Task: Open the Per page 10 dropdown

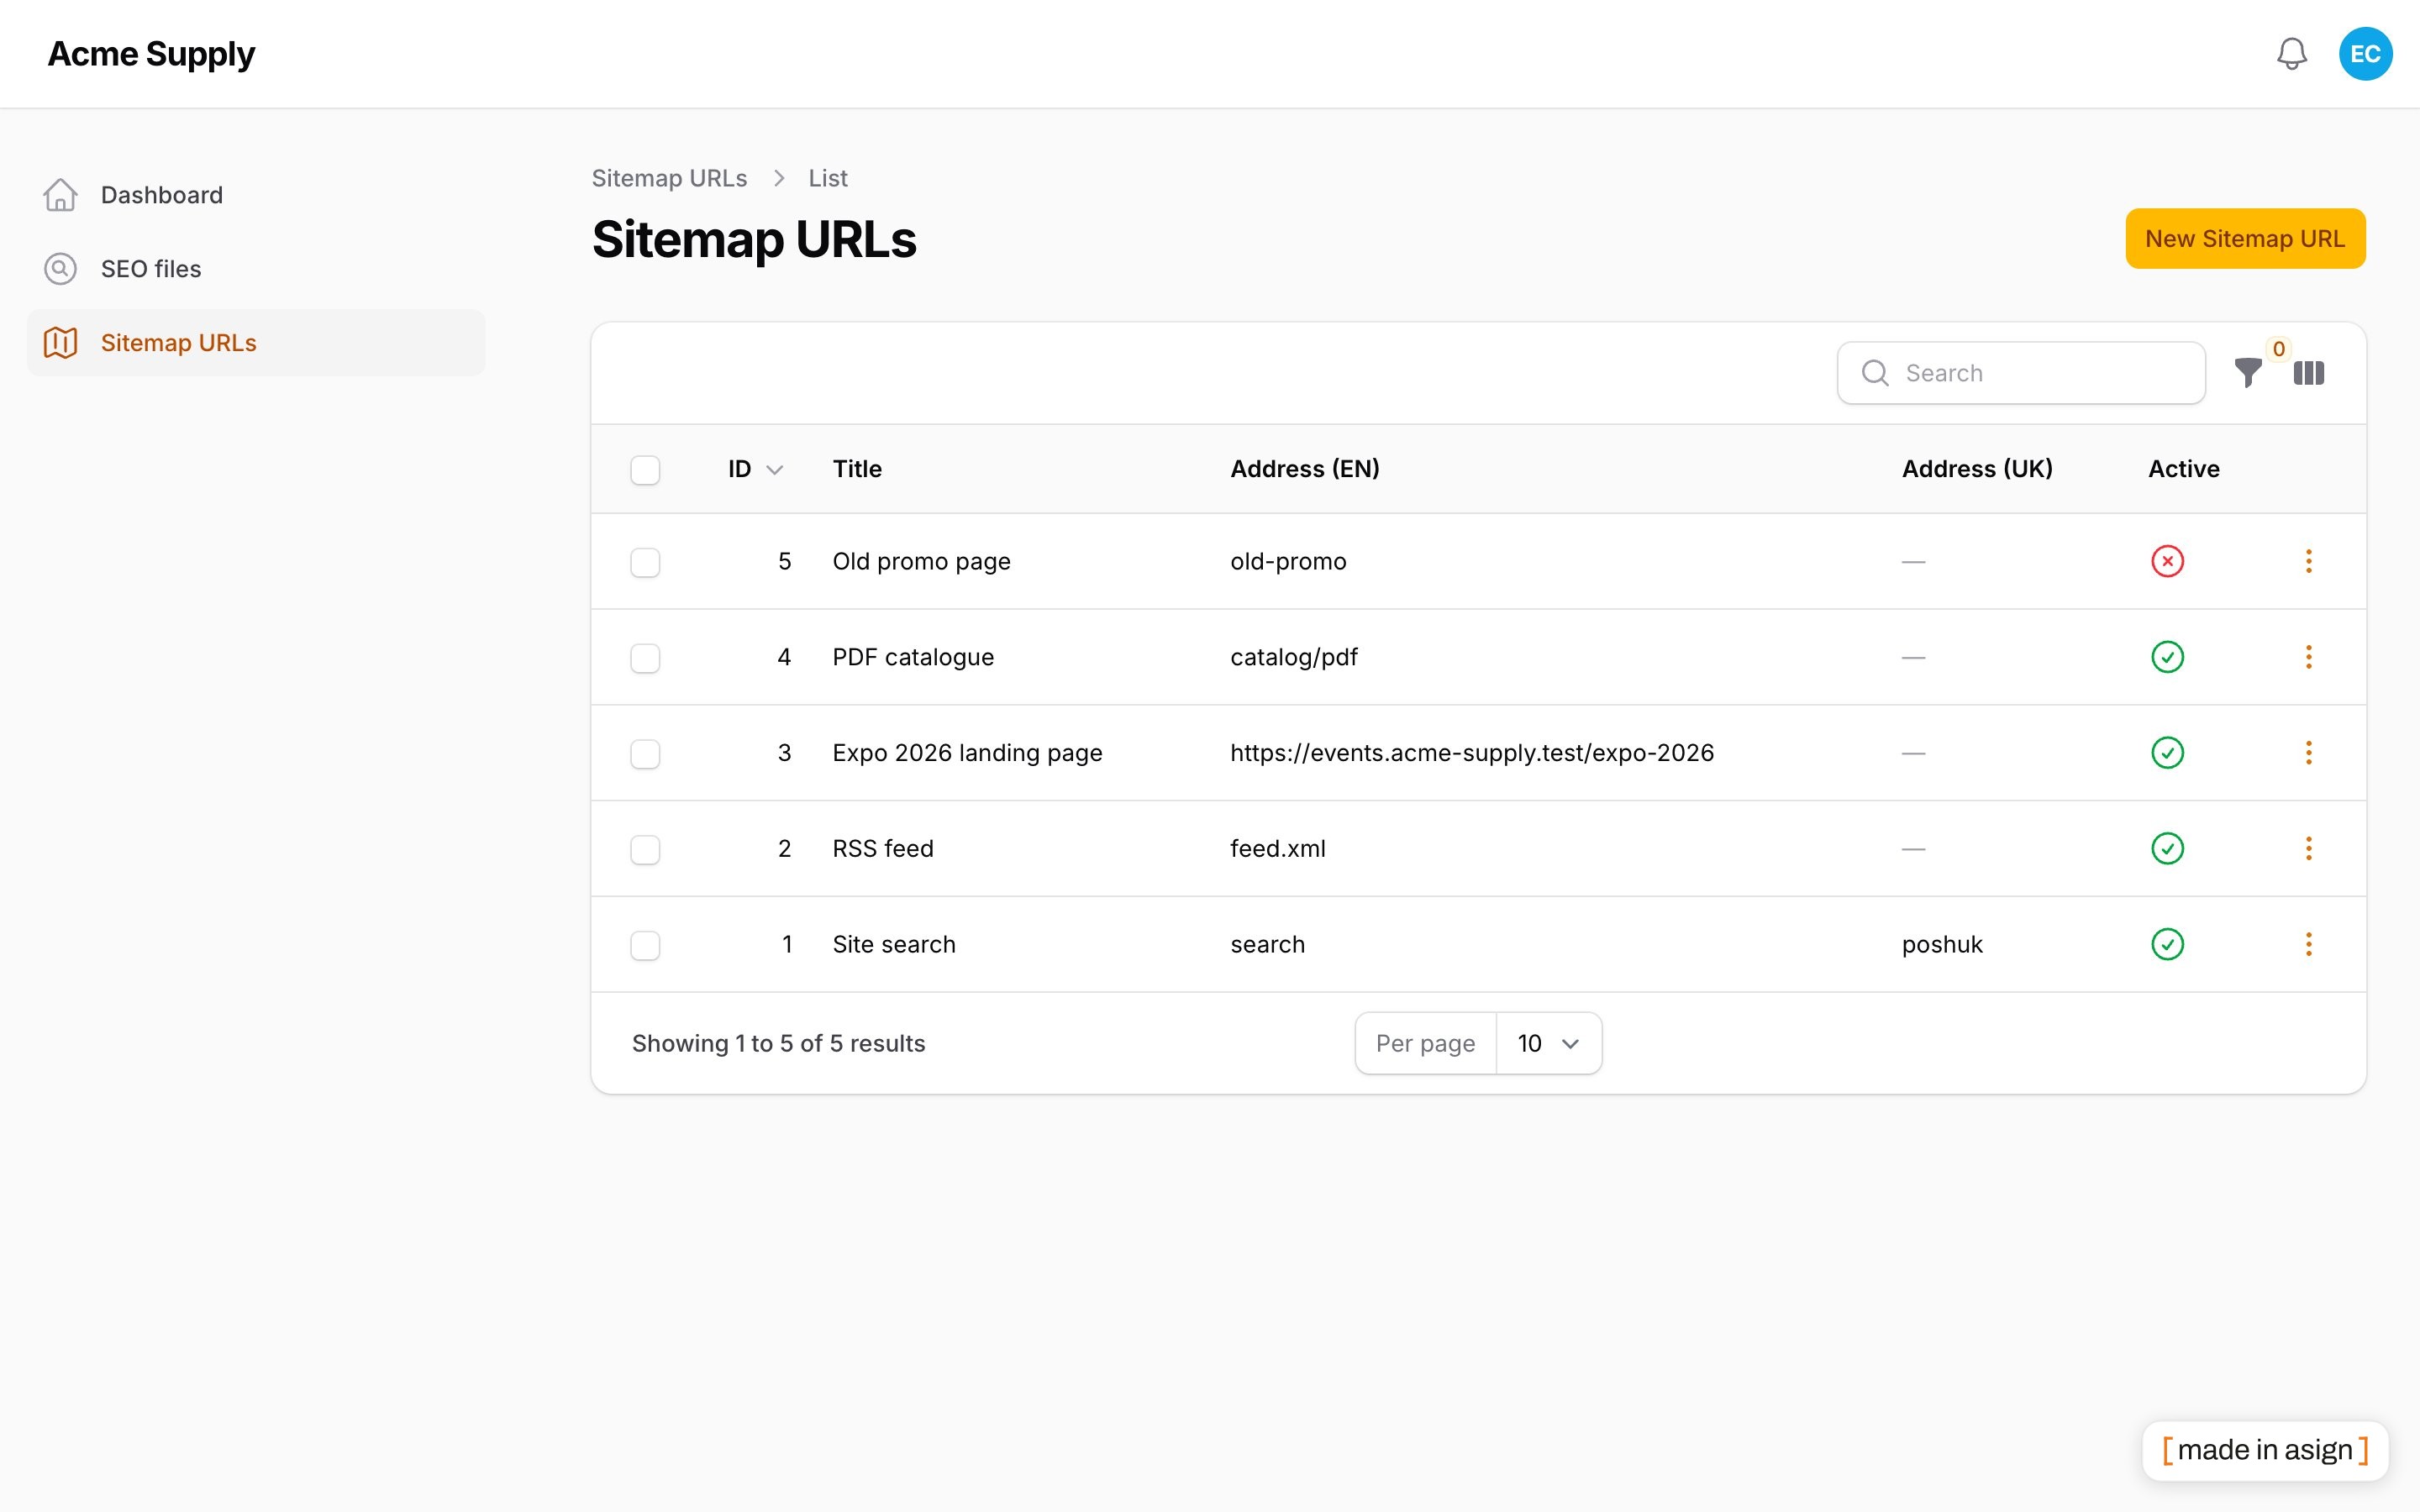Action: tap(1548, 1043)
